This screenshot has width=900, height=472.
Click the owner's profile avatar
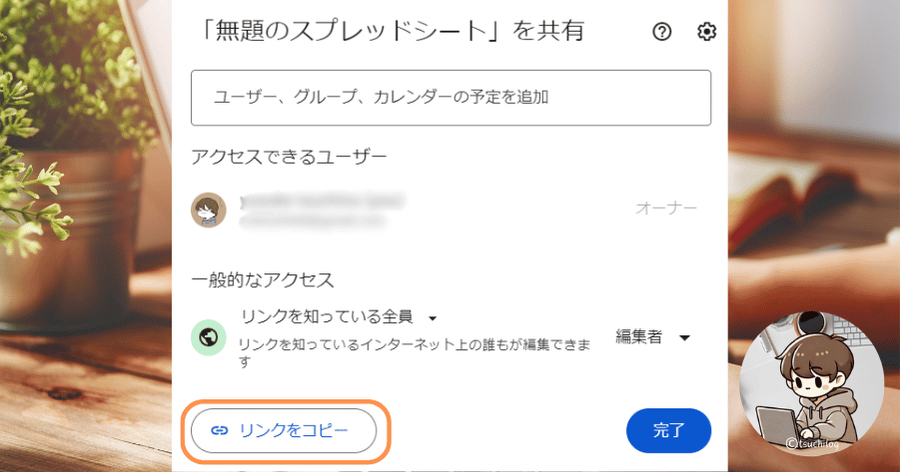tap(208, 209)
